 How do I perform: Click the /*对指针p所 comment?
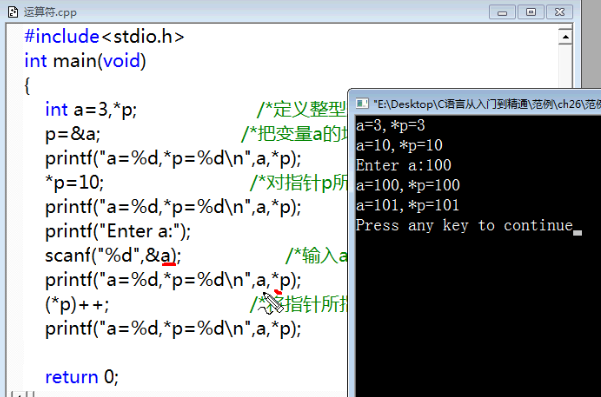(299, 182)
